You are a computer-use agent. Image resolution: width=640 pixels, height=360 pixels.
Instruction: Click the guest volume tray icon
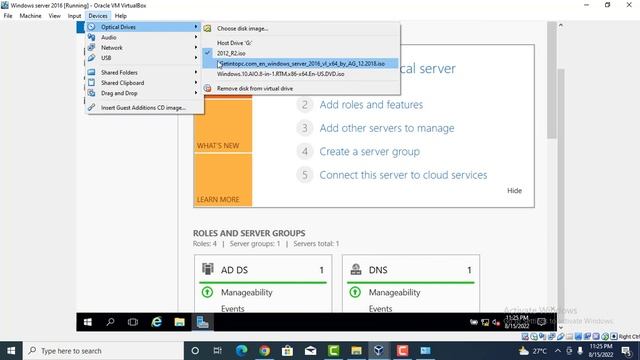(x=496, y=322)
